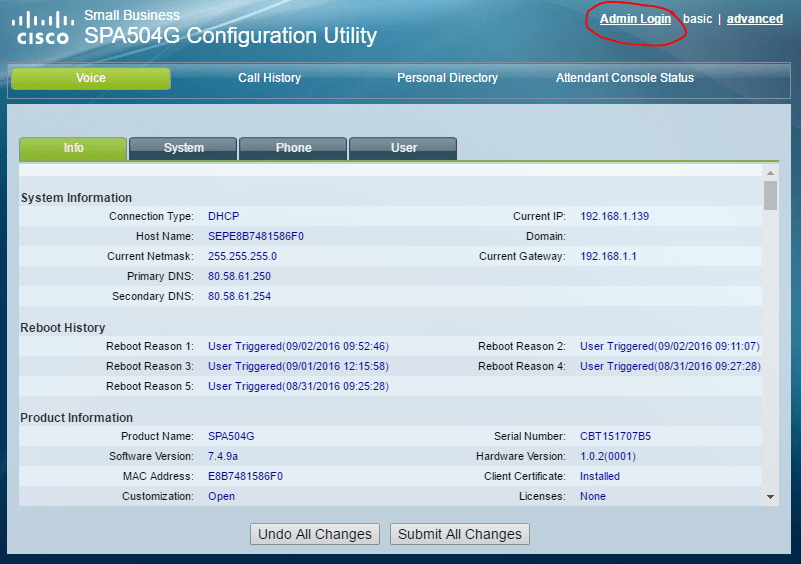Go to Call History tab
The height and width of the screenshot is (564, 801).
[x=269, y=78]
